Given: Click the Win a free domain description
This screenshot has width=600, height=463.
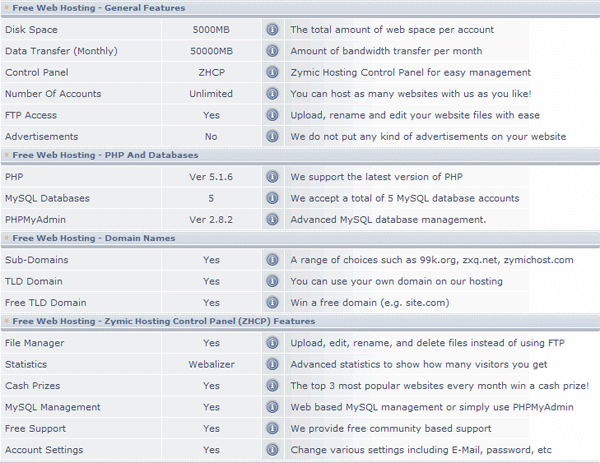Looking at the screenshot, I should 370,303.
